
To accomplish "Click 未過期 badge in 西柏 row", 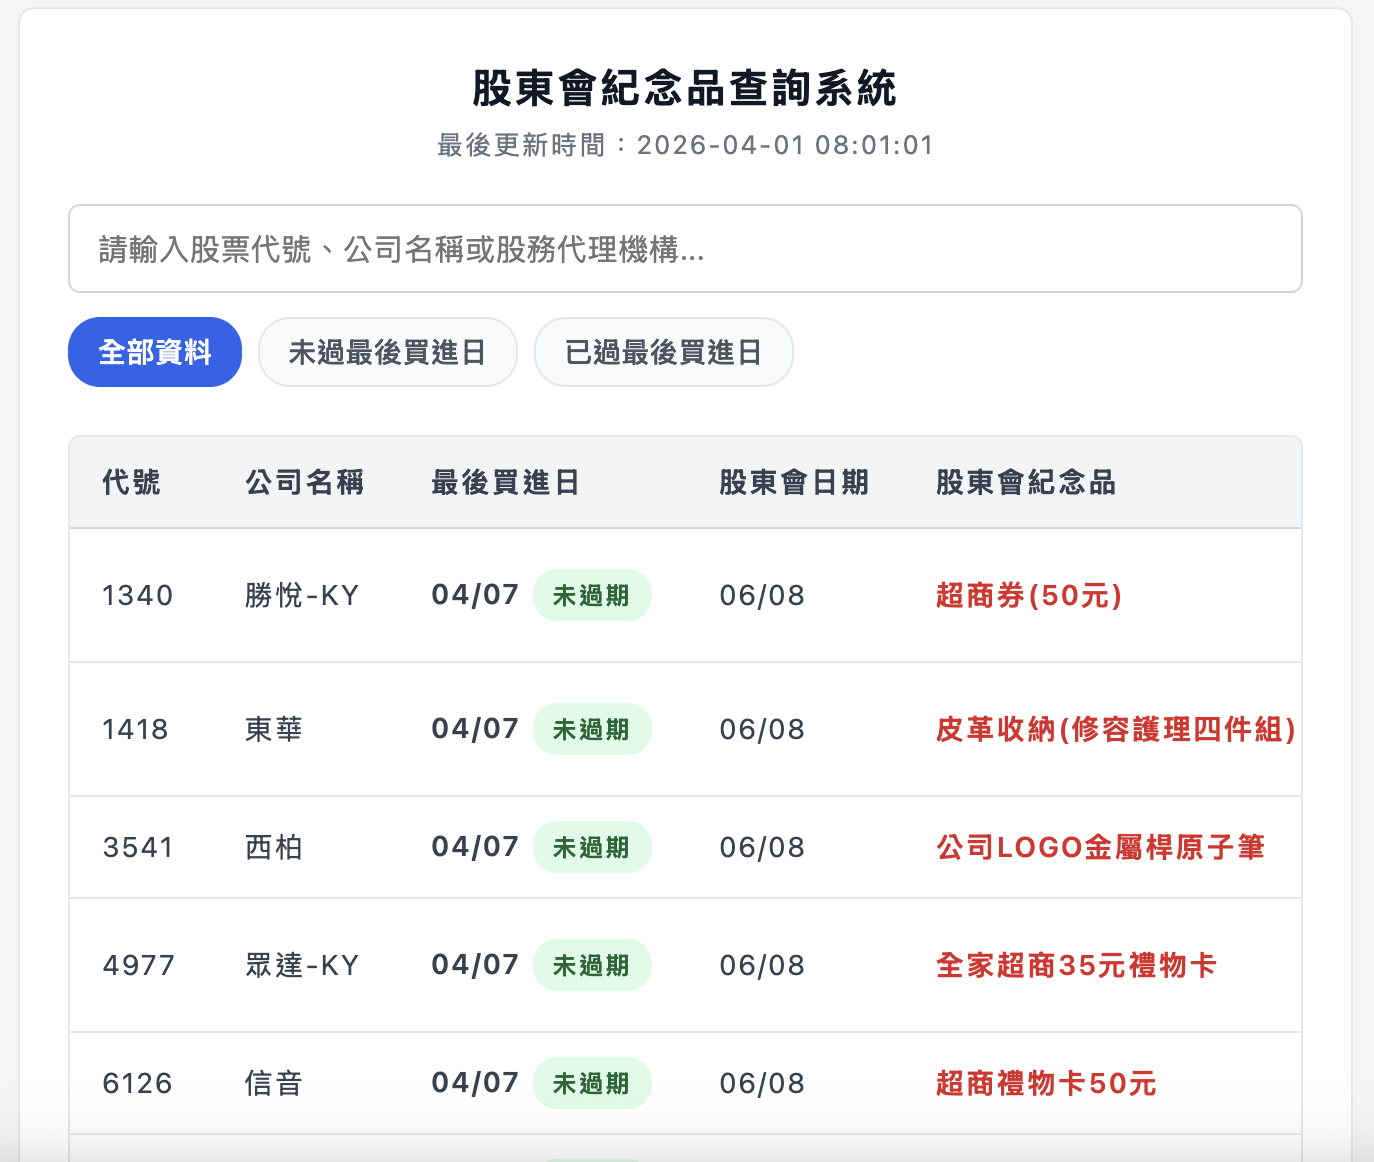I will 592,848.
